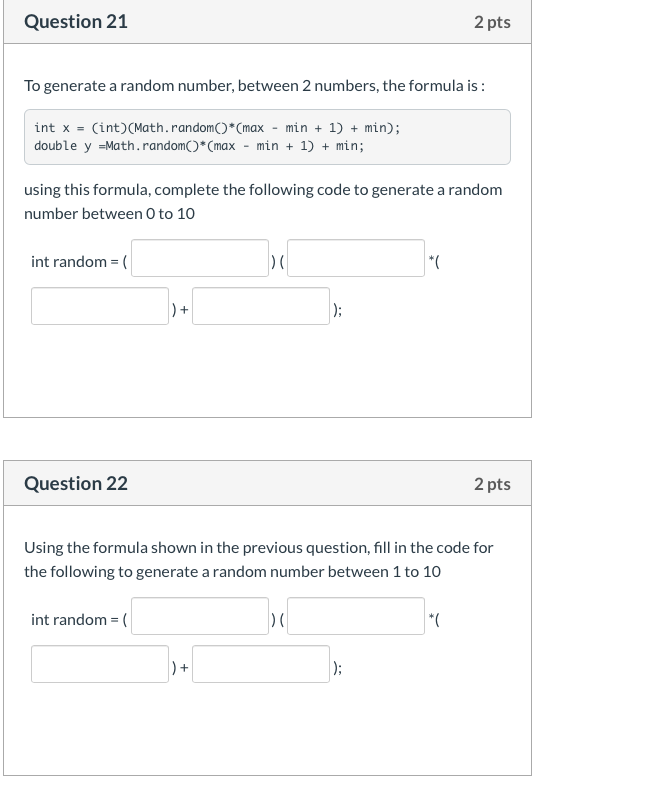This screenshot has height=805, width=665.
Task: Click the first blank in Question 21
Action: 198,258
